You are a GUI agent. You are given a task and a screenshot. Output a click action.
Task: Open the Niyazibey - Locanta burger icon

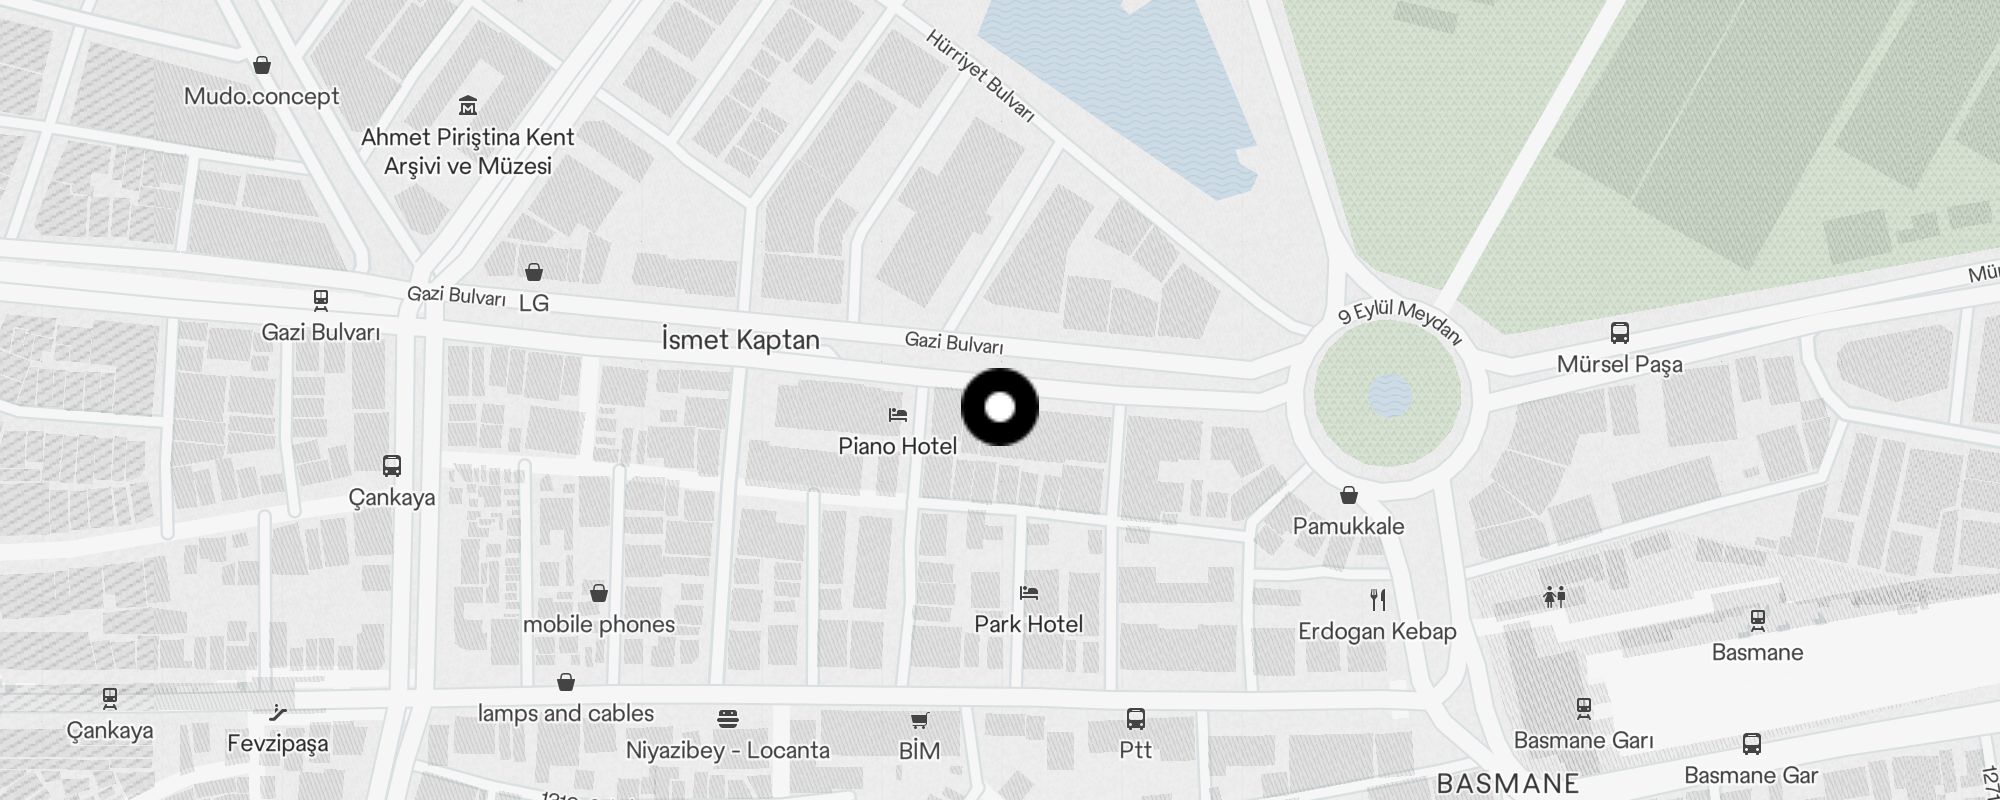(728, 718)
